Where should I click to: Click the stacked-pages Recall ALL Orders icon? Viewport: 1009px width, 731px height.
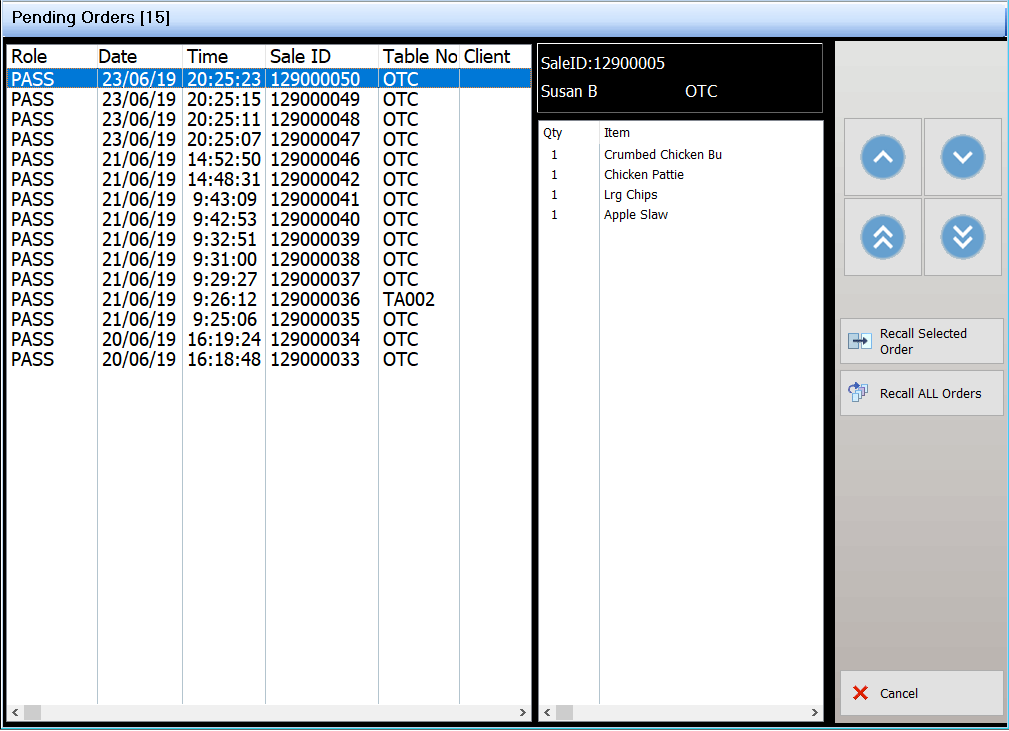point(857,392)
